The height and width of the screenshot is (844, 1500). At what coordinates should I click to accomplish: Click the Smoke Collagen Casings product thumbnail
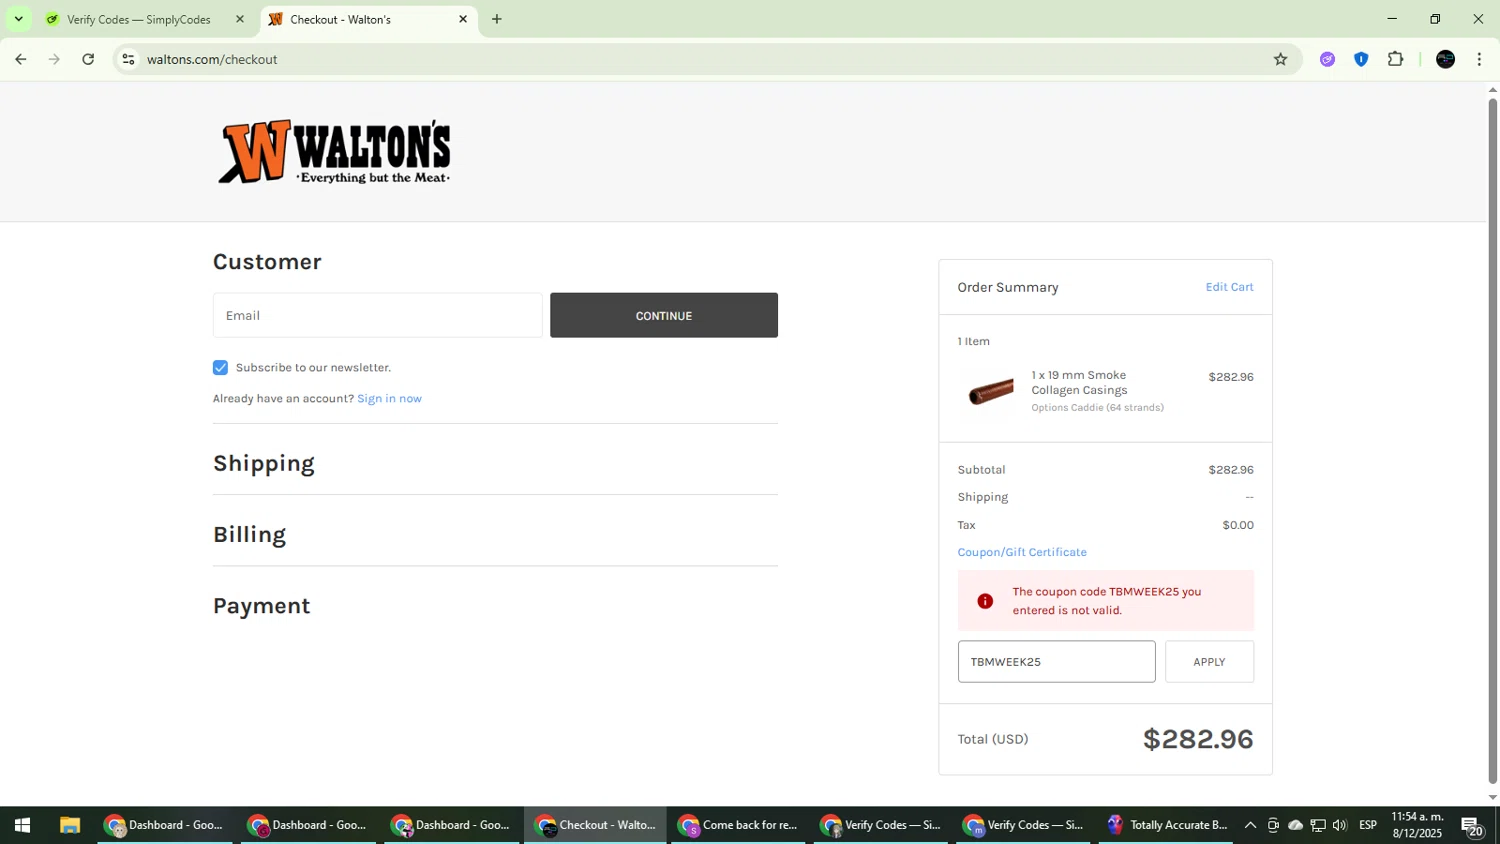point(990,391)
